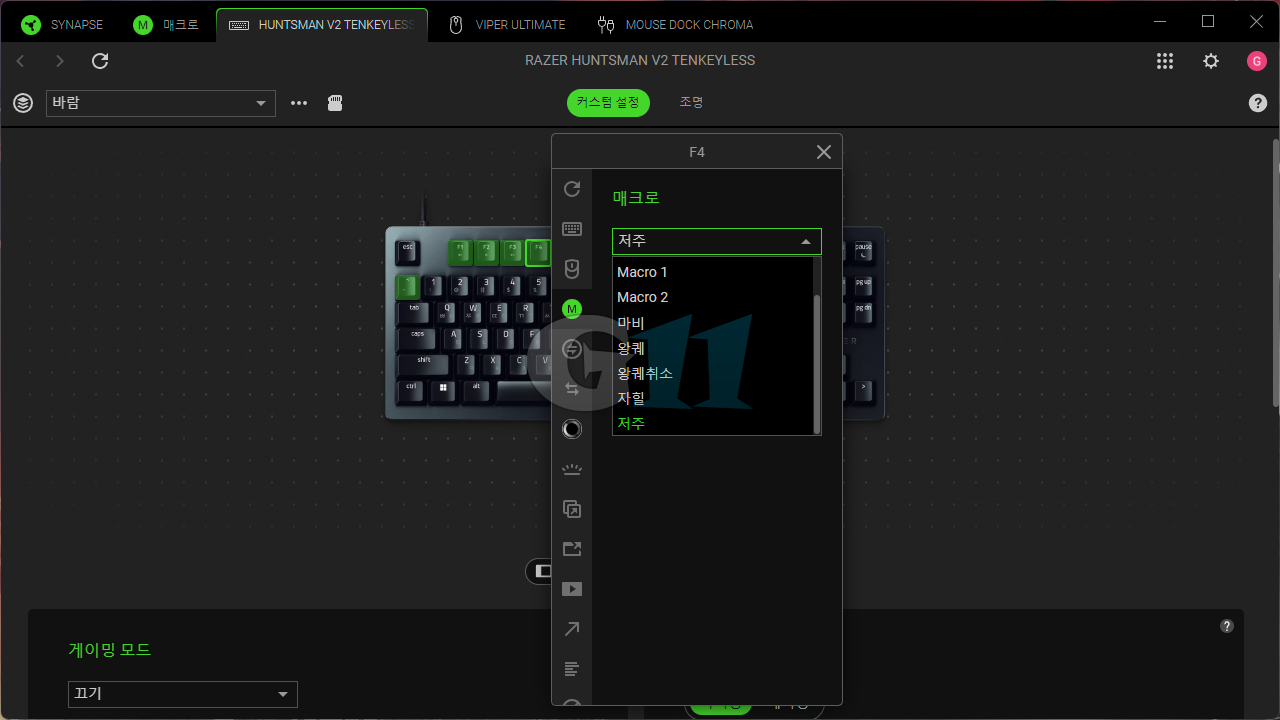The height and width of the screenshot is (720, 1280).
Task: Select the Default/reset icon in the F4 panel
Action: [x=572, y=189]
